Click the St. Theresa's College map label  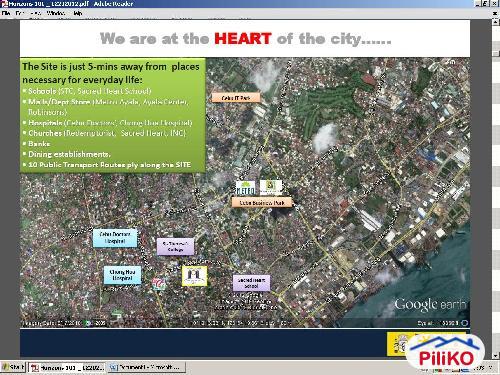click(175, 247)
